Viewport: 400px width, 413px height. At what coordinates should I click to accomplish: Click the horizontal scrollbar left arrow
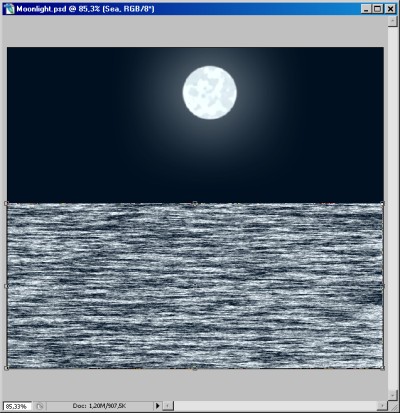point(167,406)
